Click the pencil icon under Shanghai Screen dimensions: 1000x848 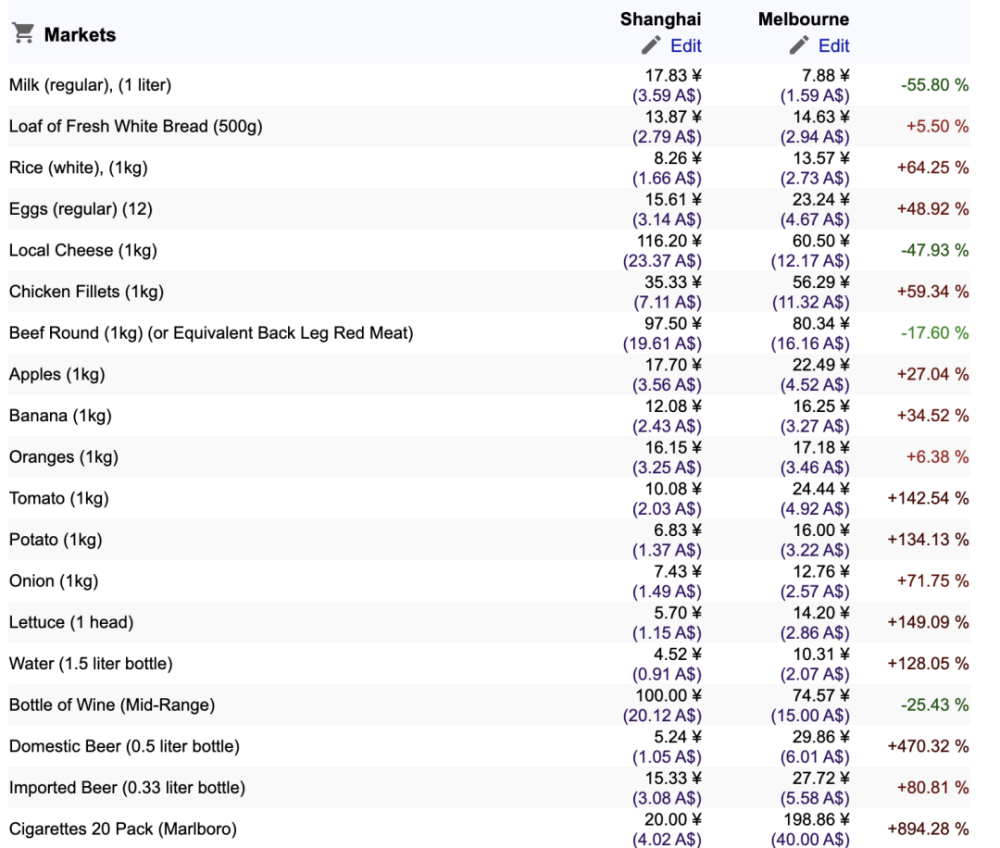coord(651,45)
